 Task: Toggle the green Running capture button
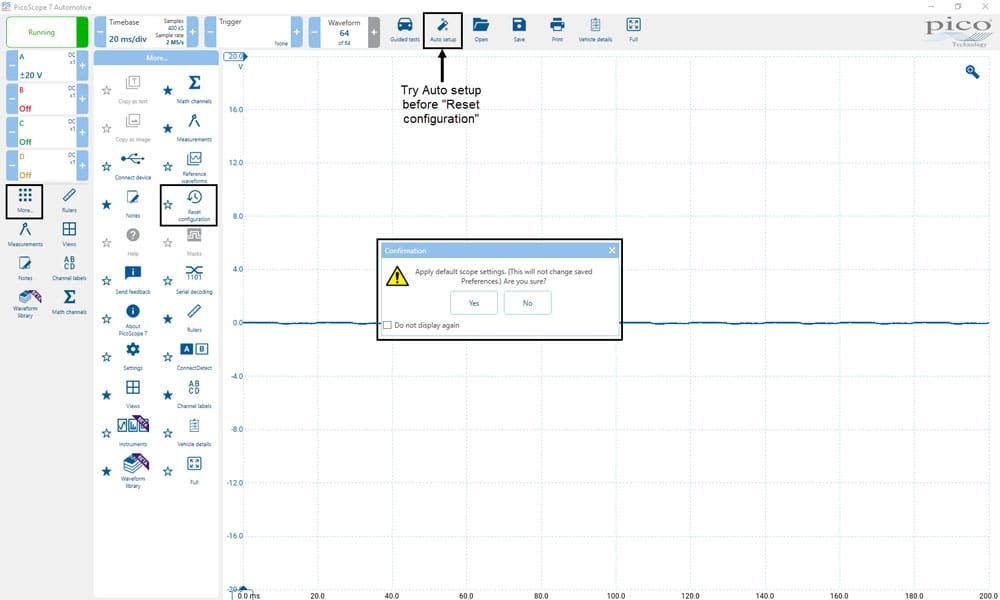(47, 32)
